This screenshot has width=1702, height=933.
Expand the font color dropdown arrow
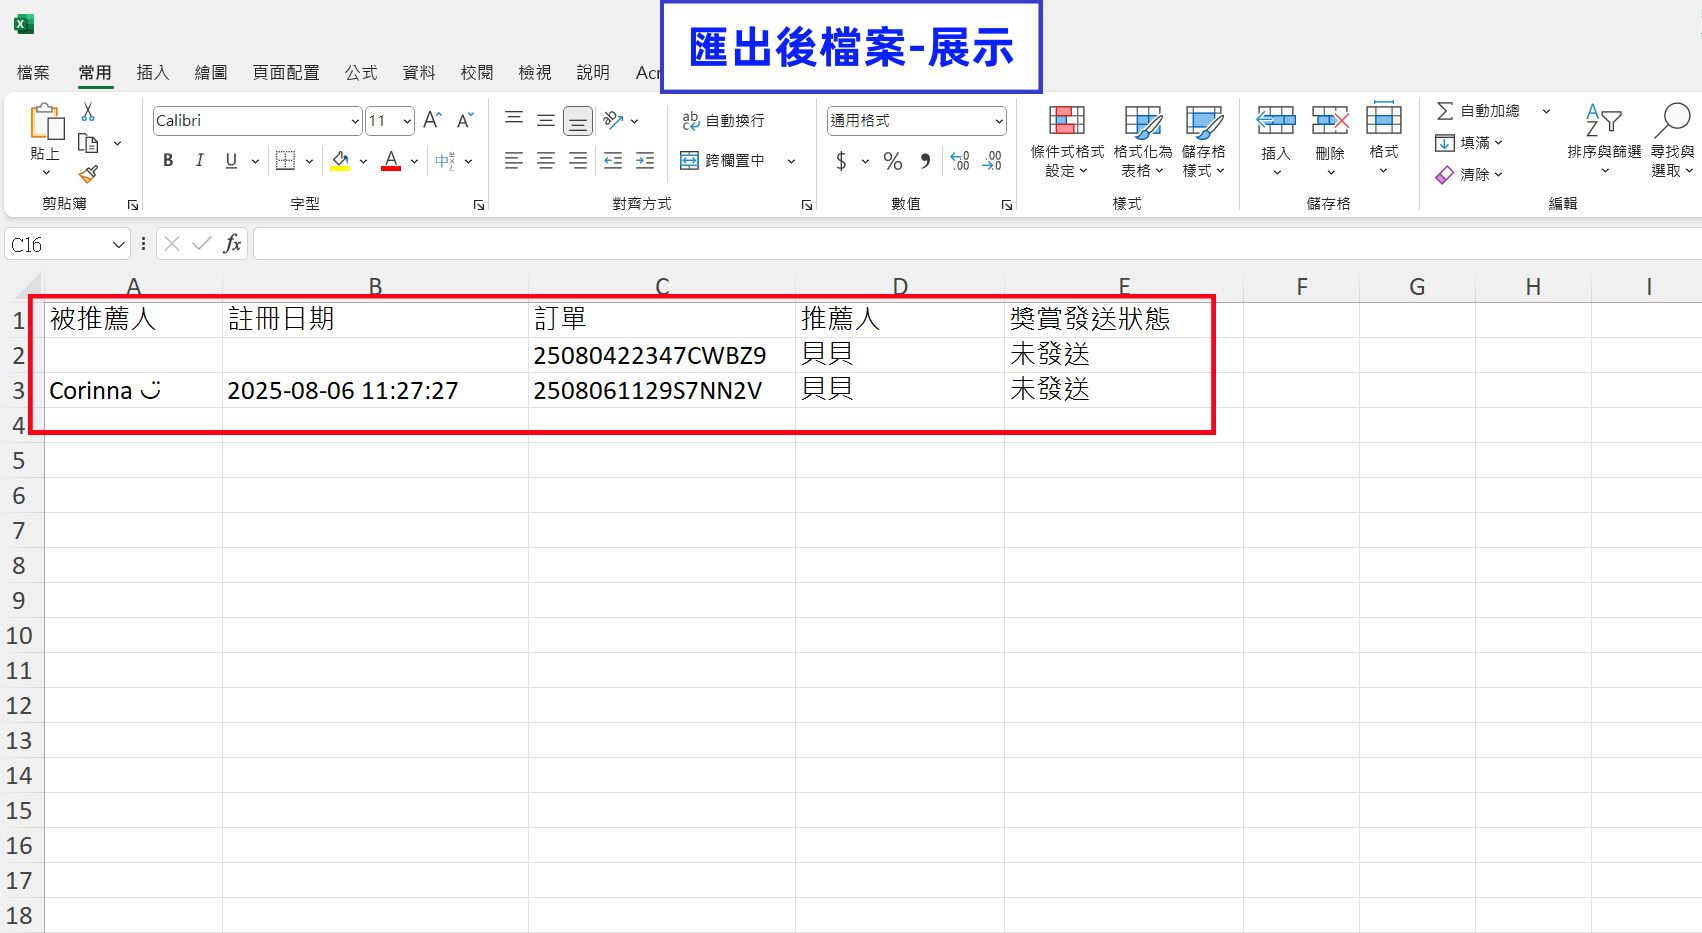(414, 161)
